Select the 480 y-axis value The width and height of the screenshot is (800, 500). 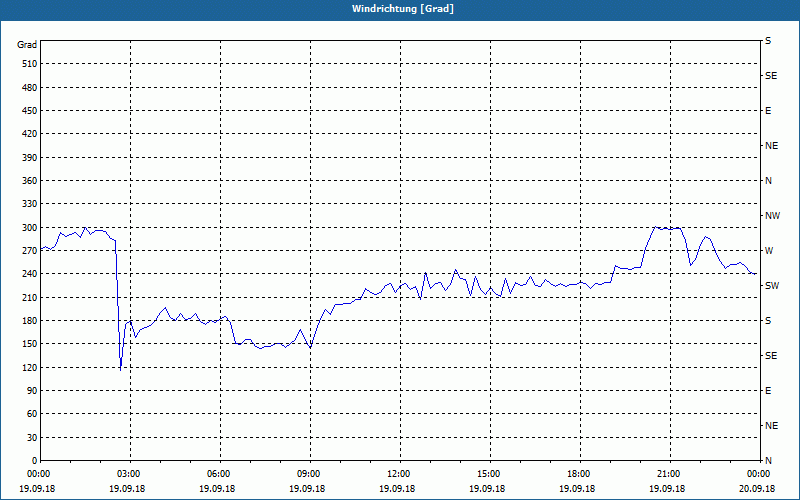pyautogui.click(x=29, y=88)
